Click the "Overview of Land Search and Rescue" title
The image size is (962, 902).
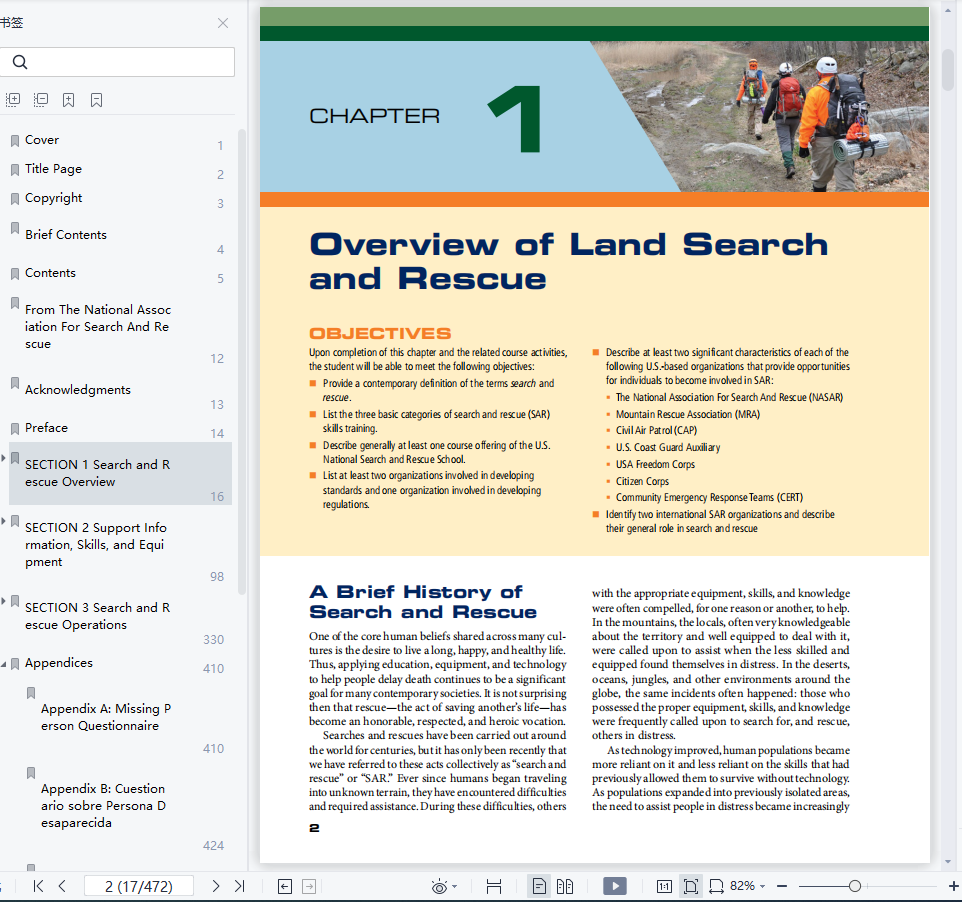pyautogui.click(x=569, y=261)
